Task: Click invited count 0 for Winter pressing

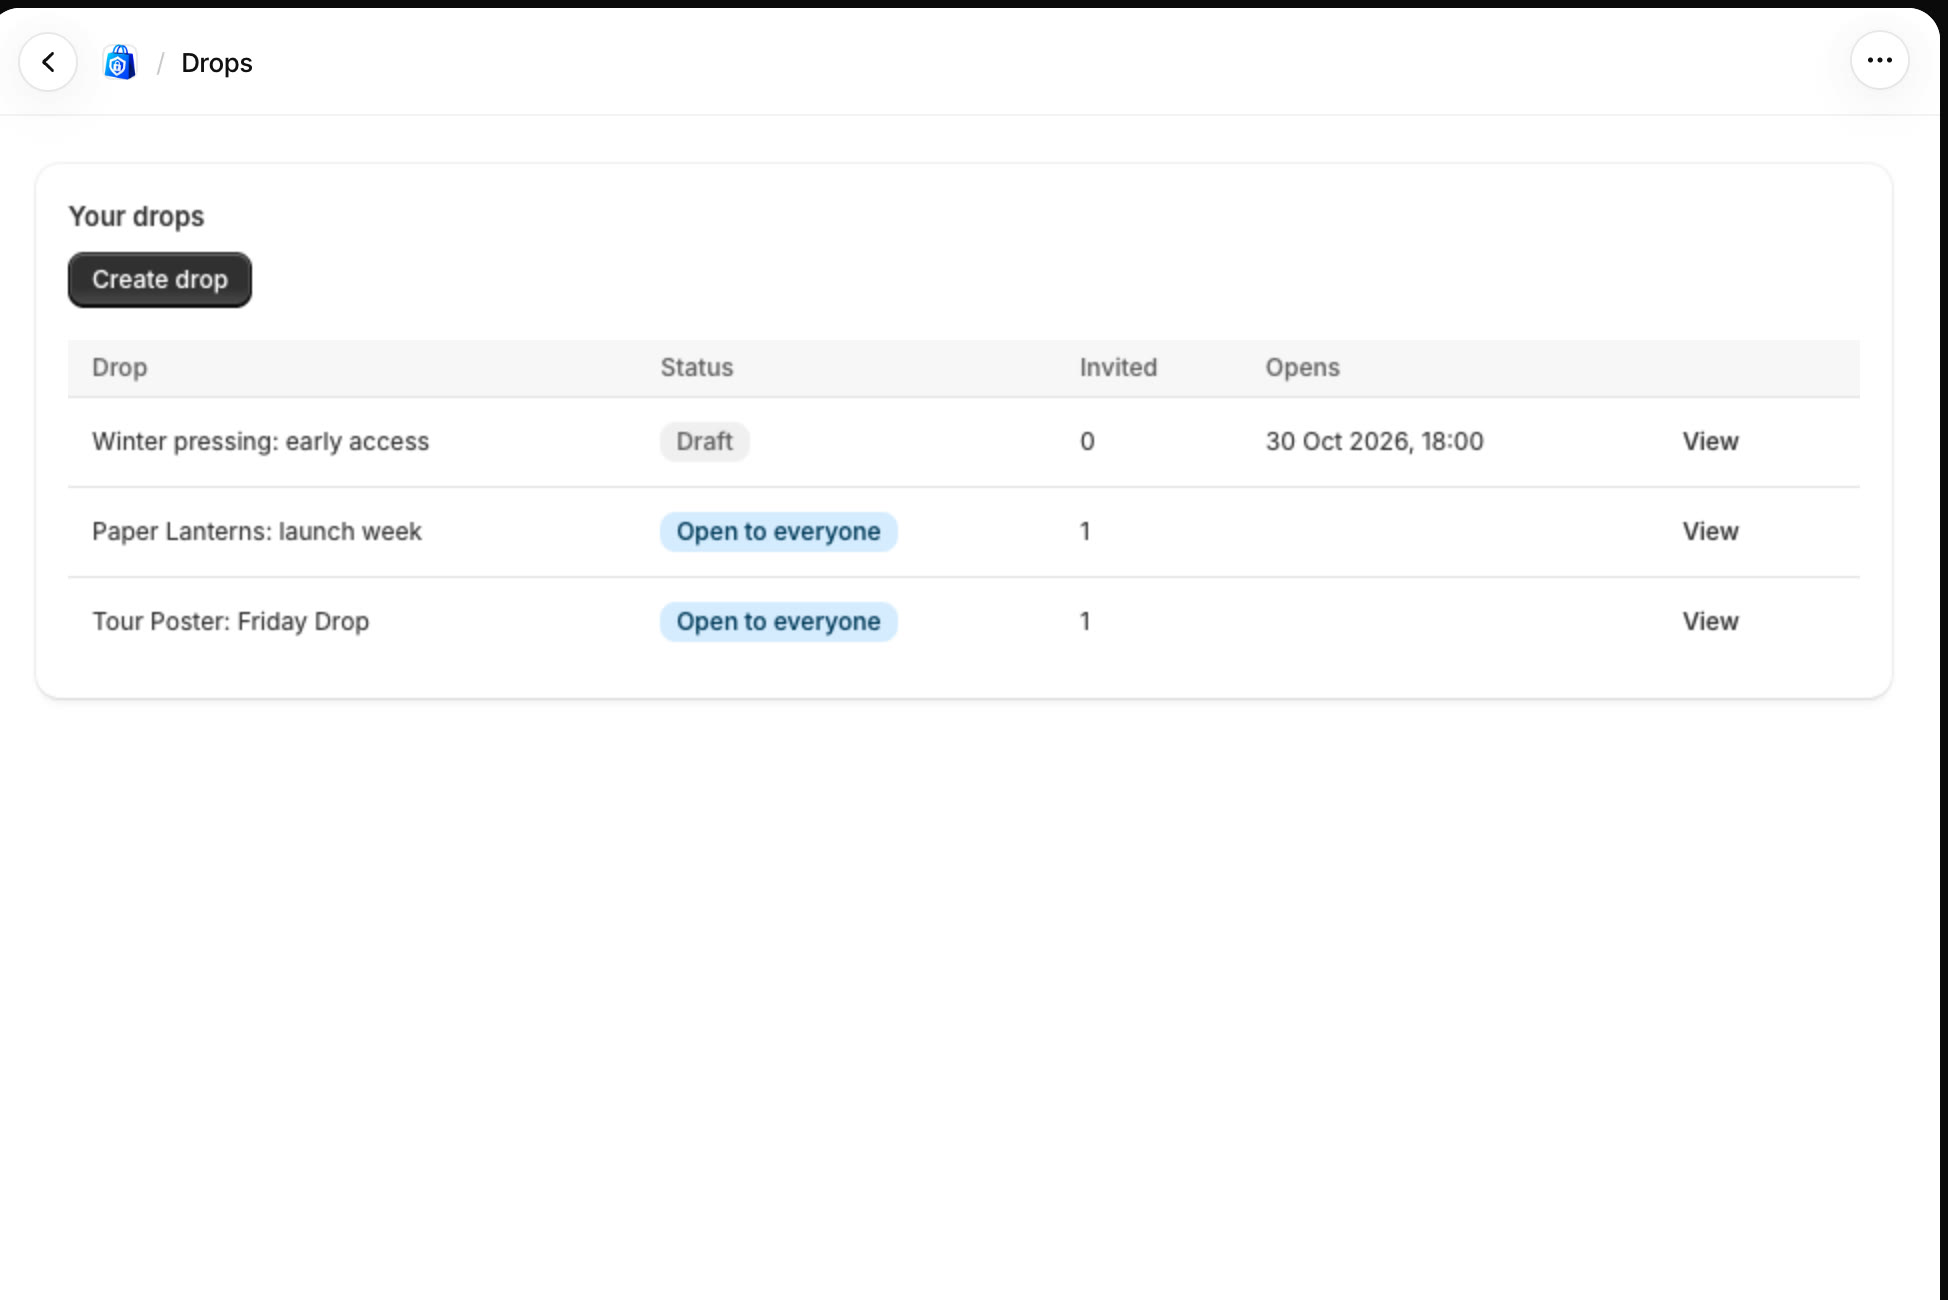Action: pos(1087,442)
